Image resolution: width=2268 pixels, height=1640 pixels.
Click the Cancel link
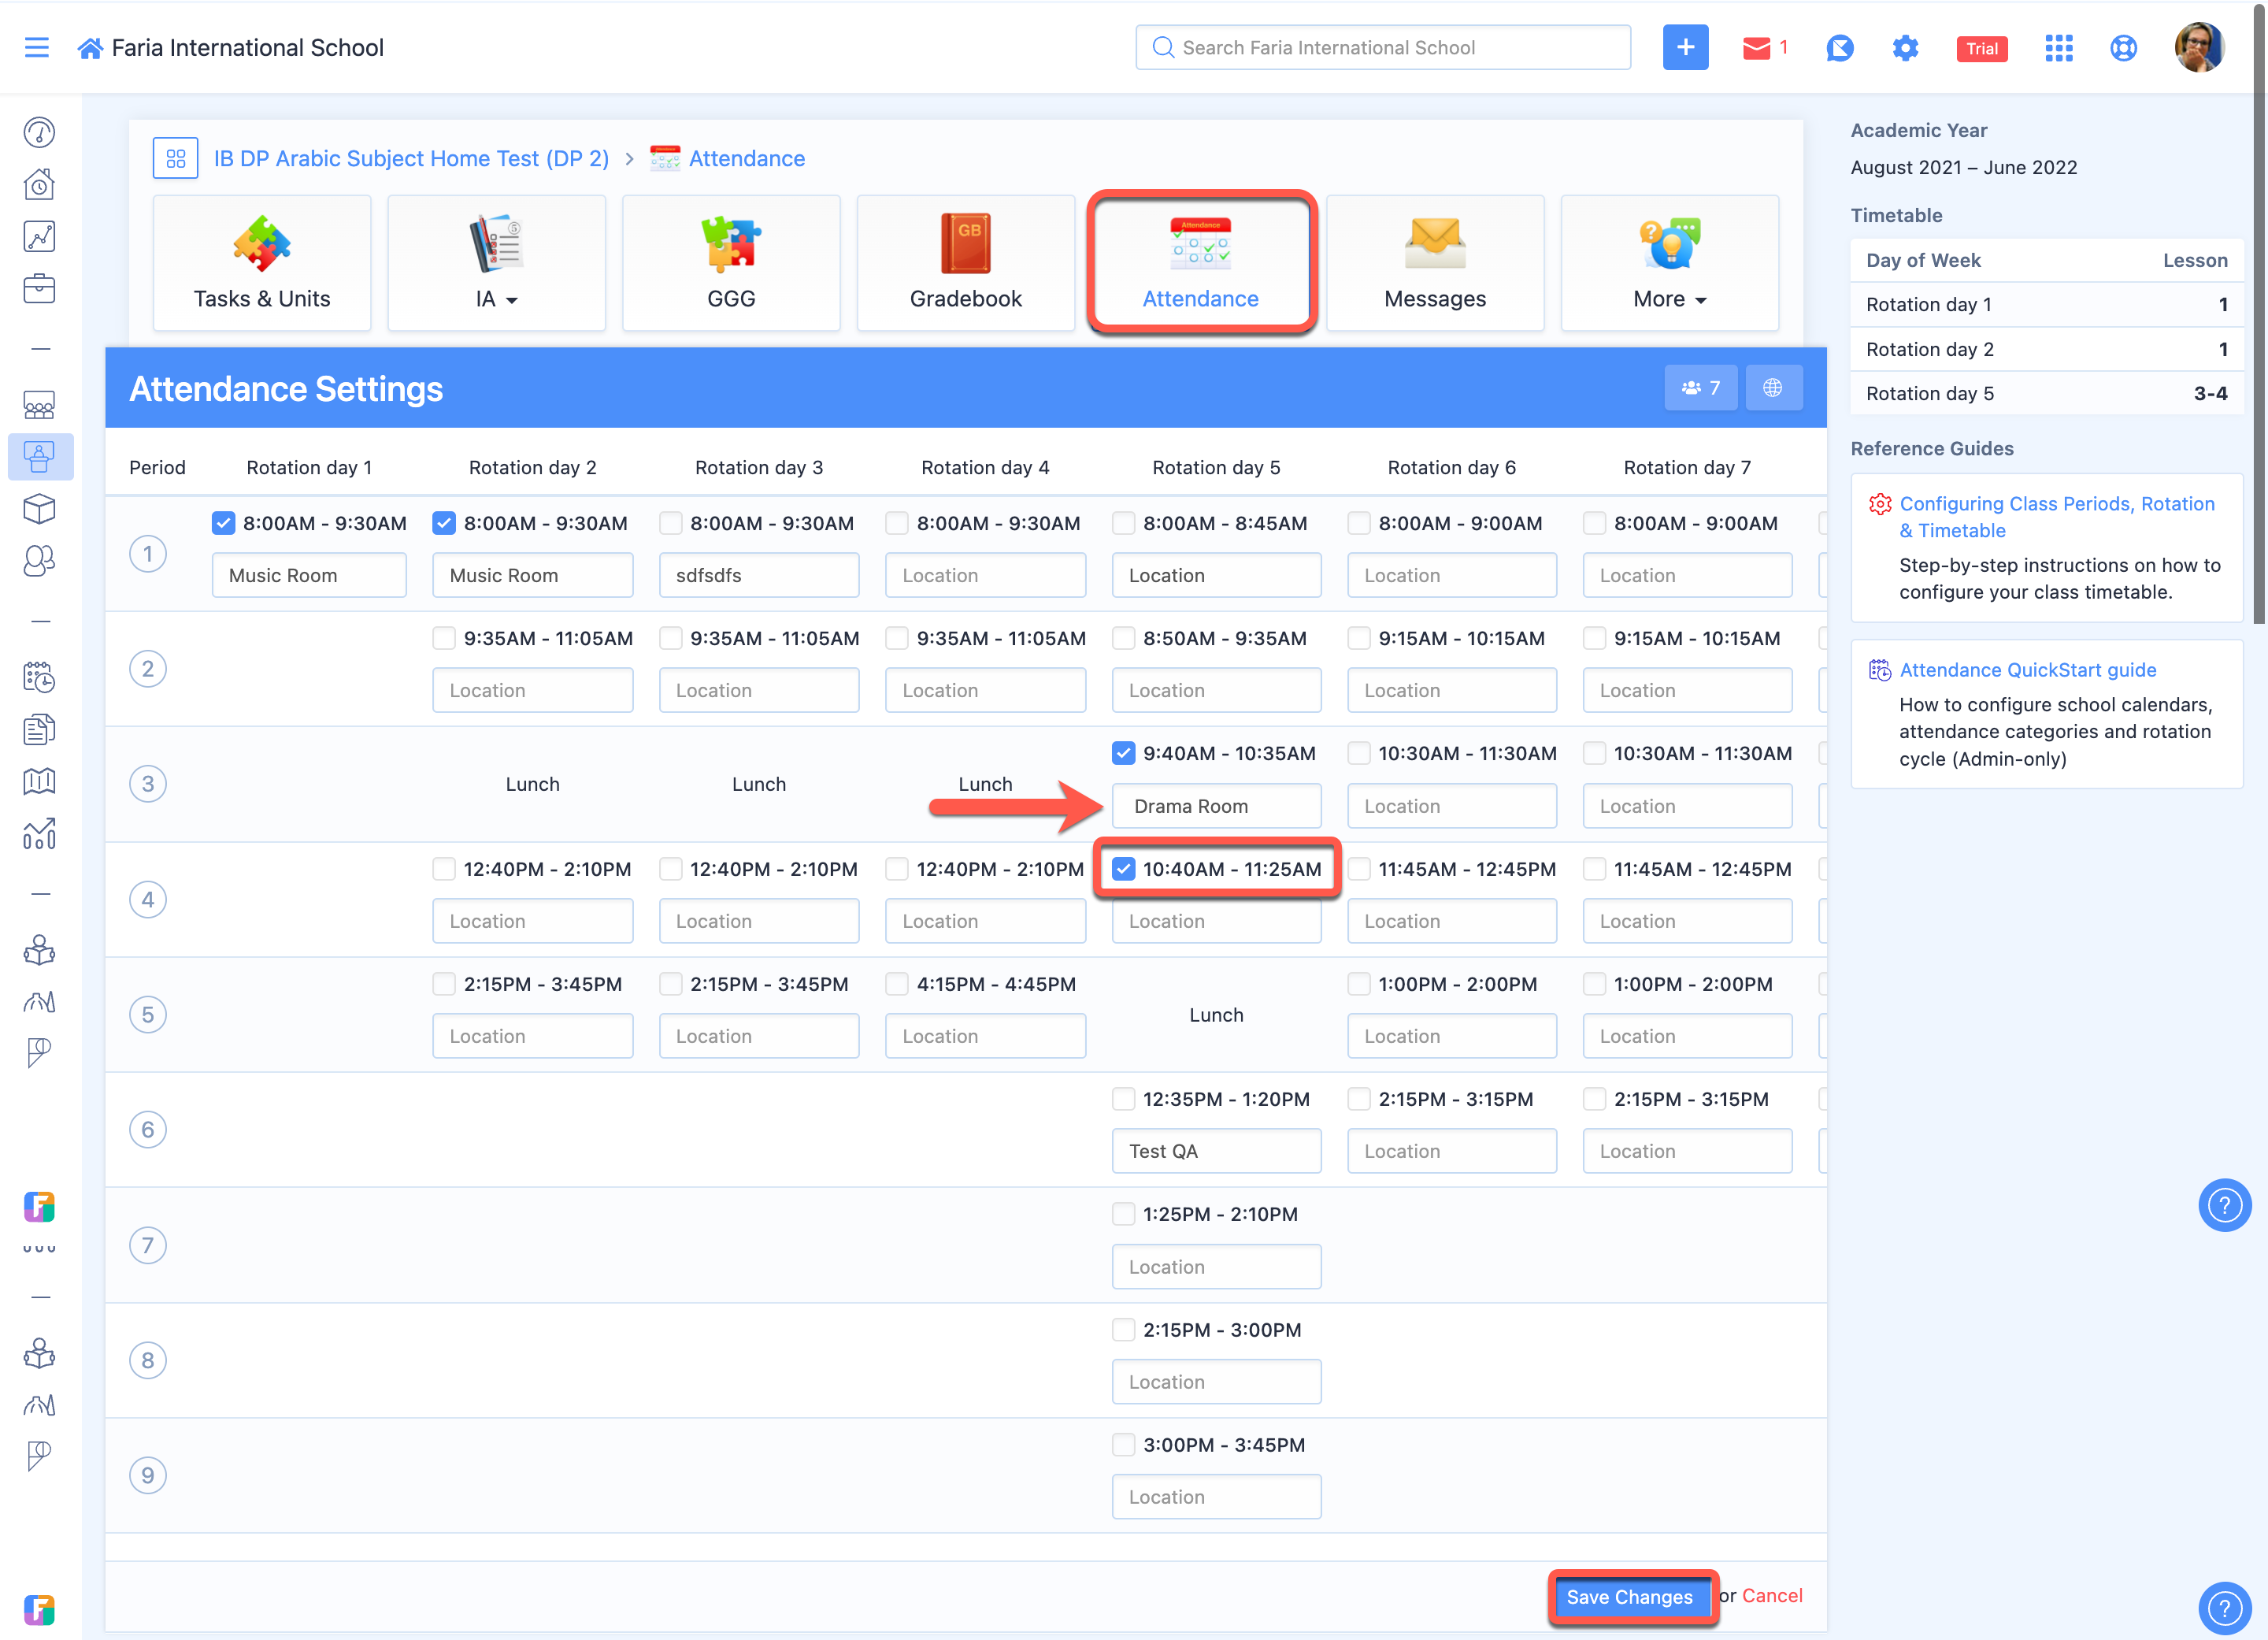point(1772,1596)
